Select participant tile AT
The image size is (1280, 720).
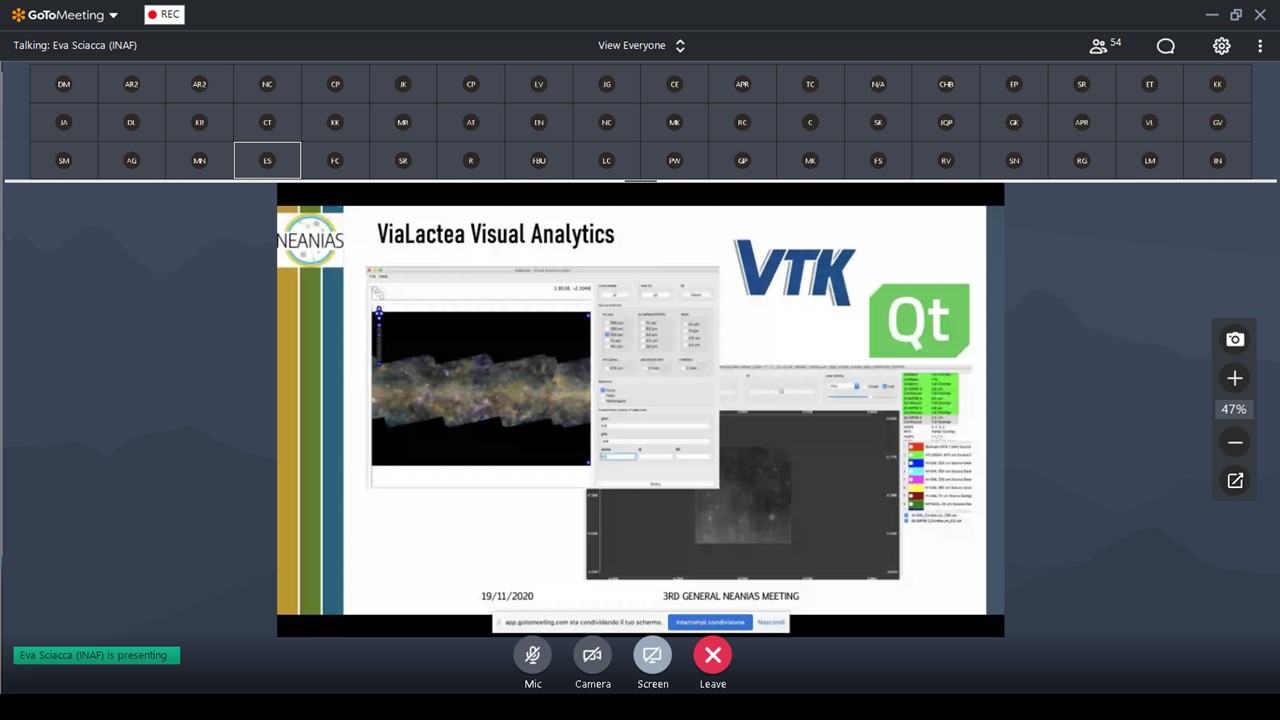coord(471,123)
